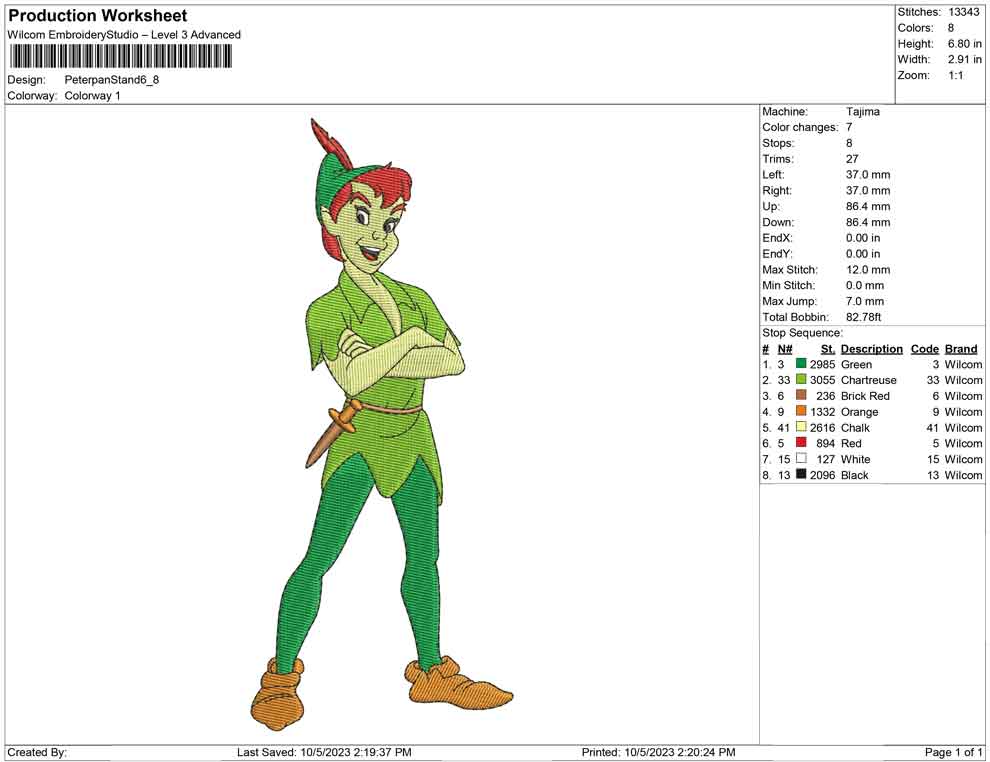Click the 'N#' column header
This screenshot has height=762, width=990.
point(785,348)
